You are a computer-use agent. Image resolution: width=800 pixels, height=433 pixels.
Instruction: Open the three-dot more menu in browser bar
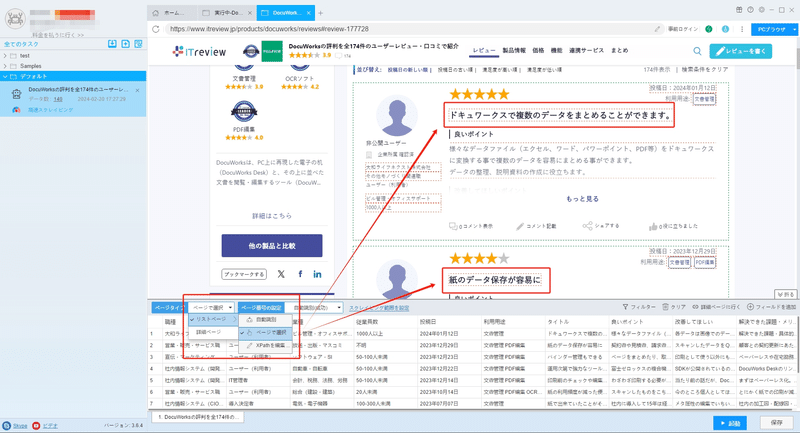click(x=742, y=29)
